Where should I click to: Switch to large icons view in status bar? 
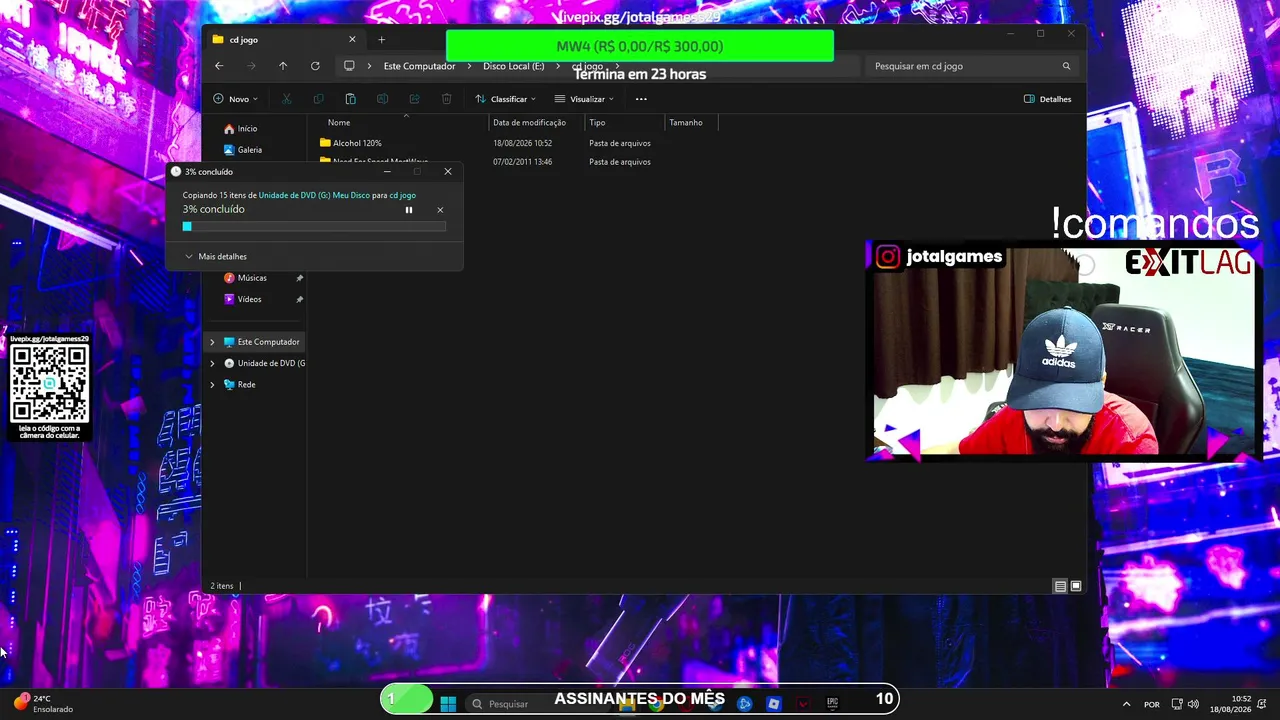[x=1076, y=586]
